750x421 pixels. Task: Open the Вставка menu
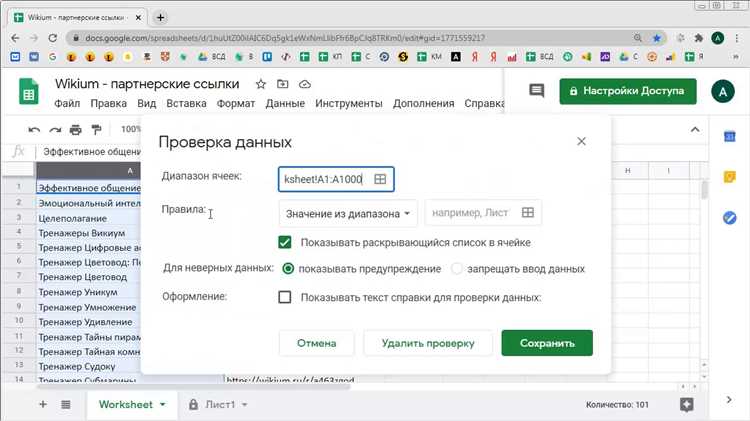coord(186,103)
